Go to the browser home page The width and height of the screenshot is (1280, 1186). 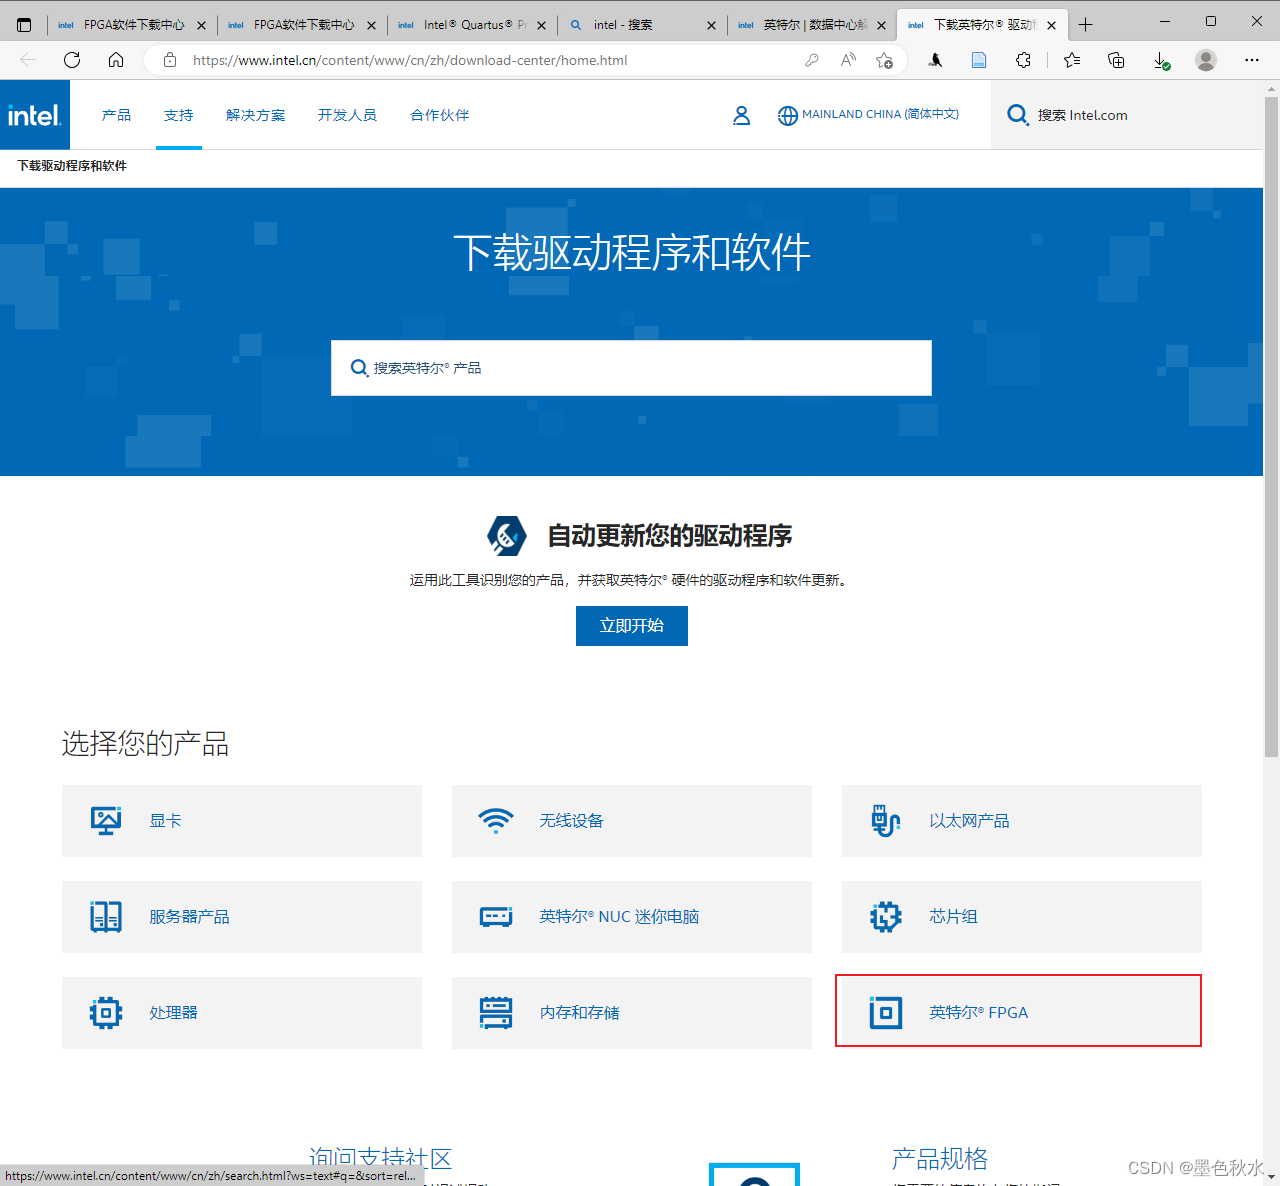pos(116,60)
